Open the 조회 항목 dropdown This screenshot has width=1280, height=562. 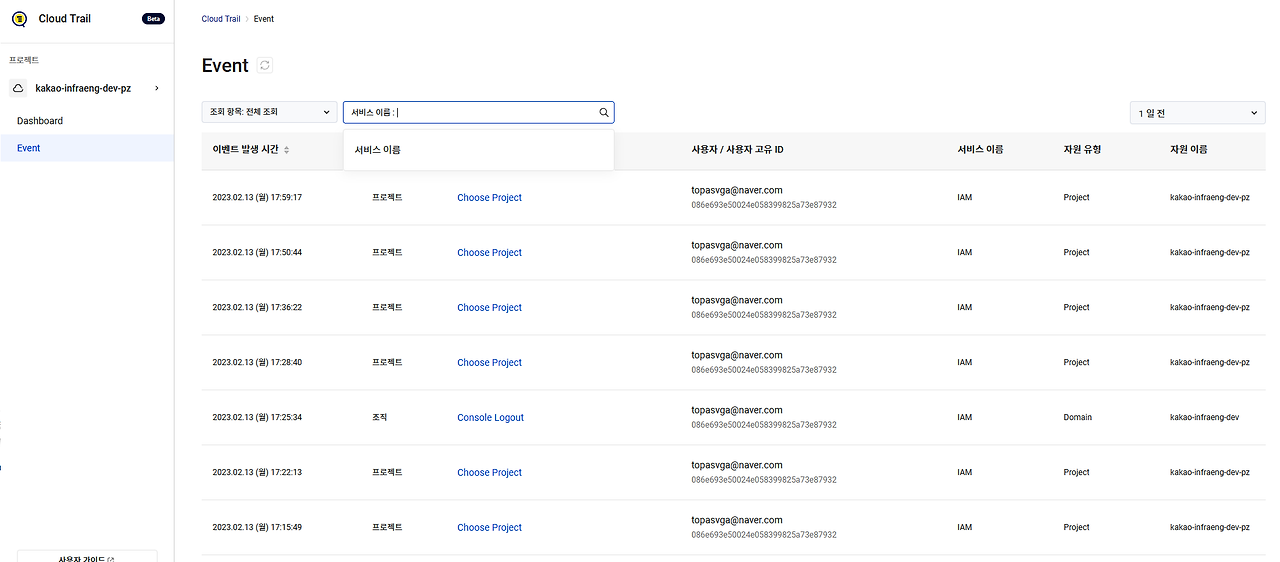pos(269,113)
